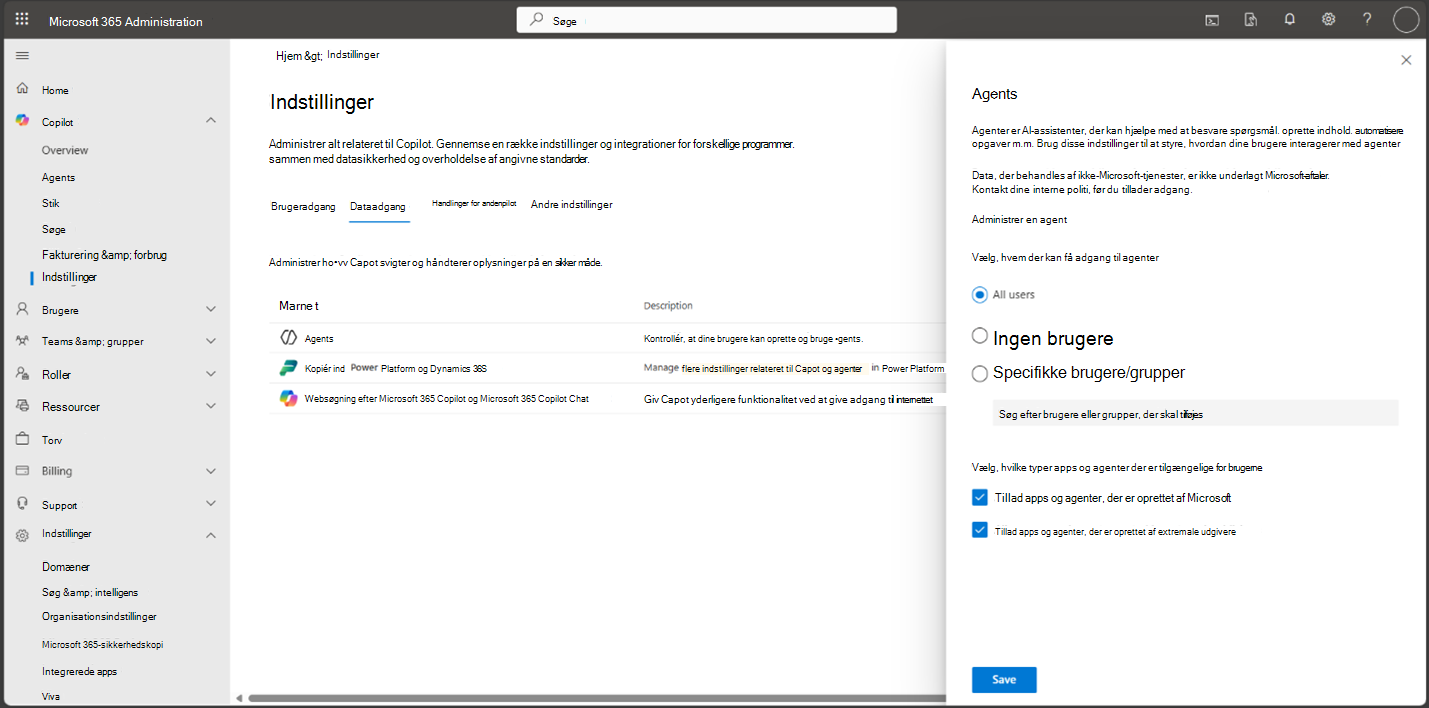Image resolution: width=1429 pixels, height=708 pixels.
Task: Expand the Support section chevron
Action: pyautogui.click(x=211, y=504)
